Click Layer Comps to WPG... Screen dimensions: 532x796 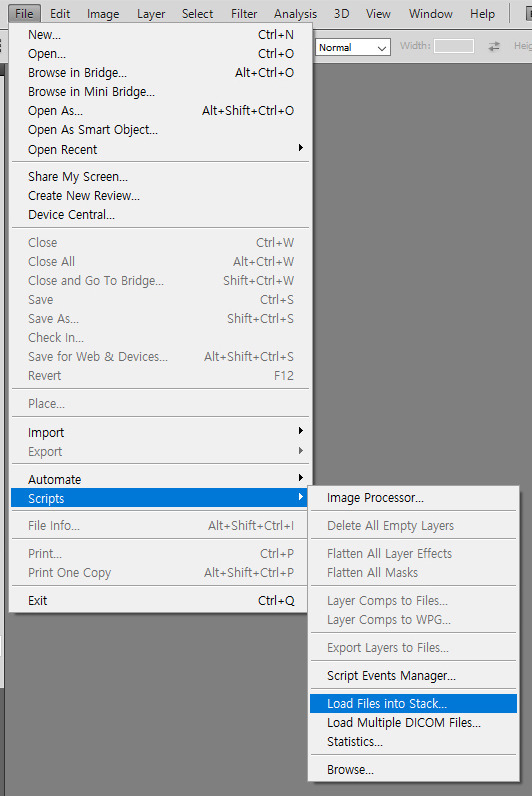click(414, 620)
